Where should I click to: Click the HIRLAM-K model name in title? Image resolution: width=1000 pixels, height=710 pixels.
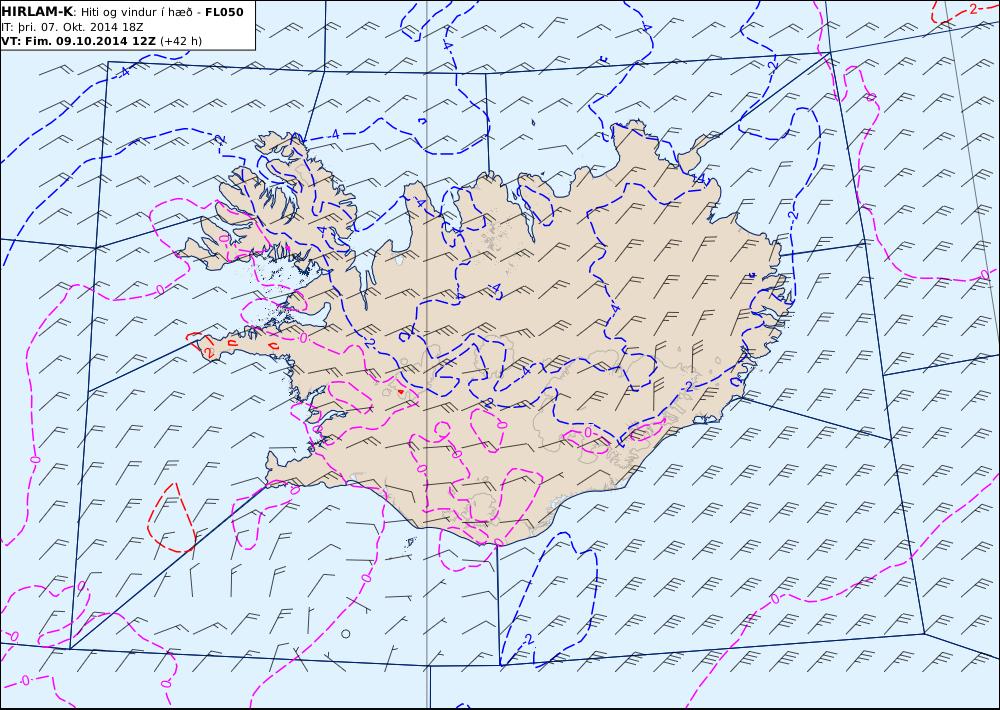(37, 12)
